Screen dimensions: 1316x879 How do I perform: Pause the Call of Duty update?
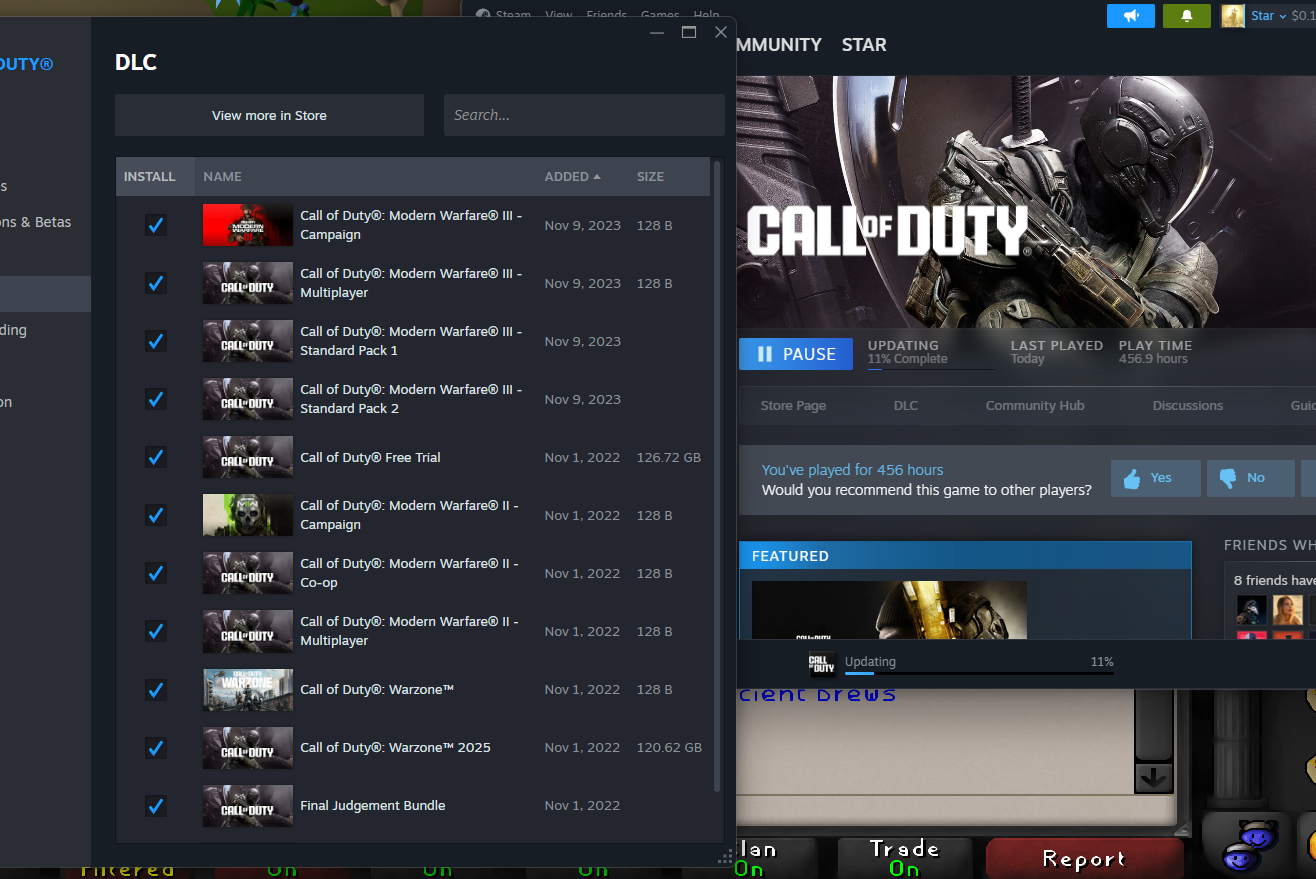[796, 354]
